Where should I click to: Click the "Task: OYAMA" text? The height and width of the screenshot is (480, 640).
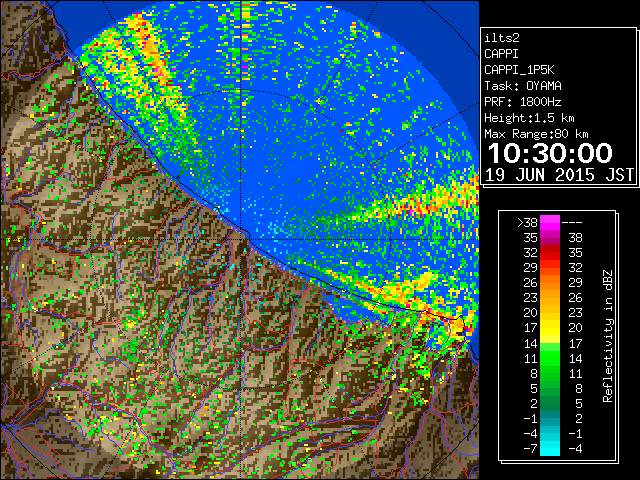[523, 86]
